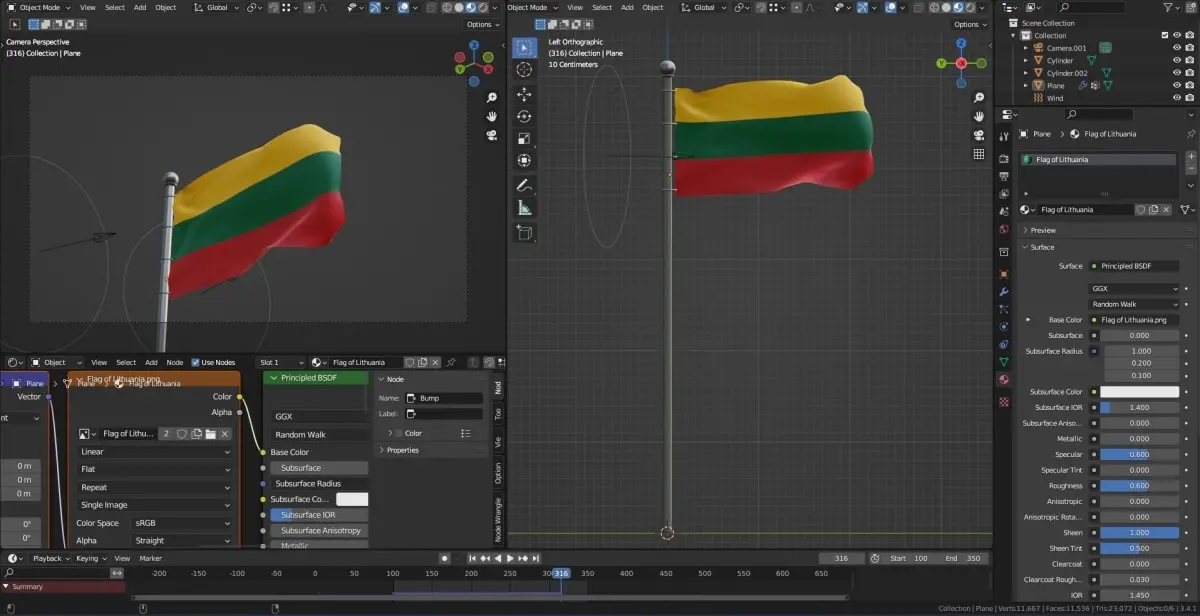Adjust the Sheen Tint 0.500 slider
The width and height of the screenshot is (1200, 616).
point(1140,548)
